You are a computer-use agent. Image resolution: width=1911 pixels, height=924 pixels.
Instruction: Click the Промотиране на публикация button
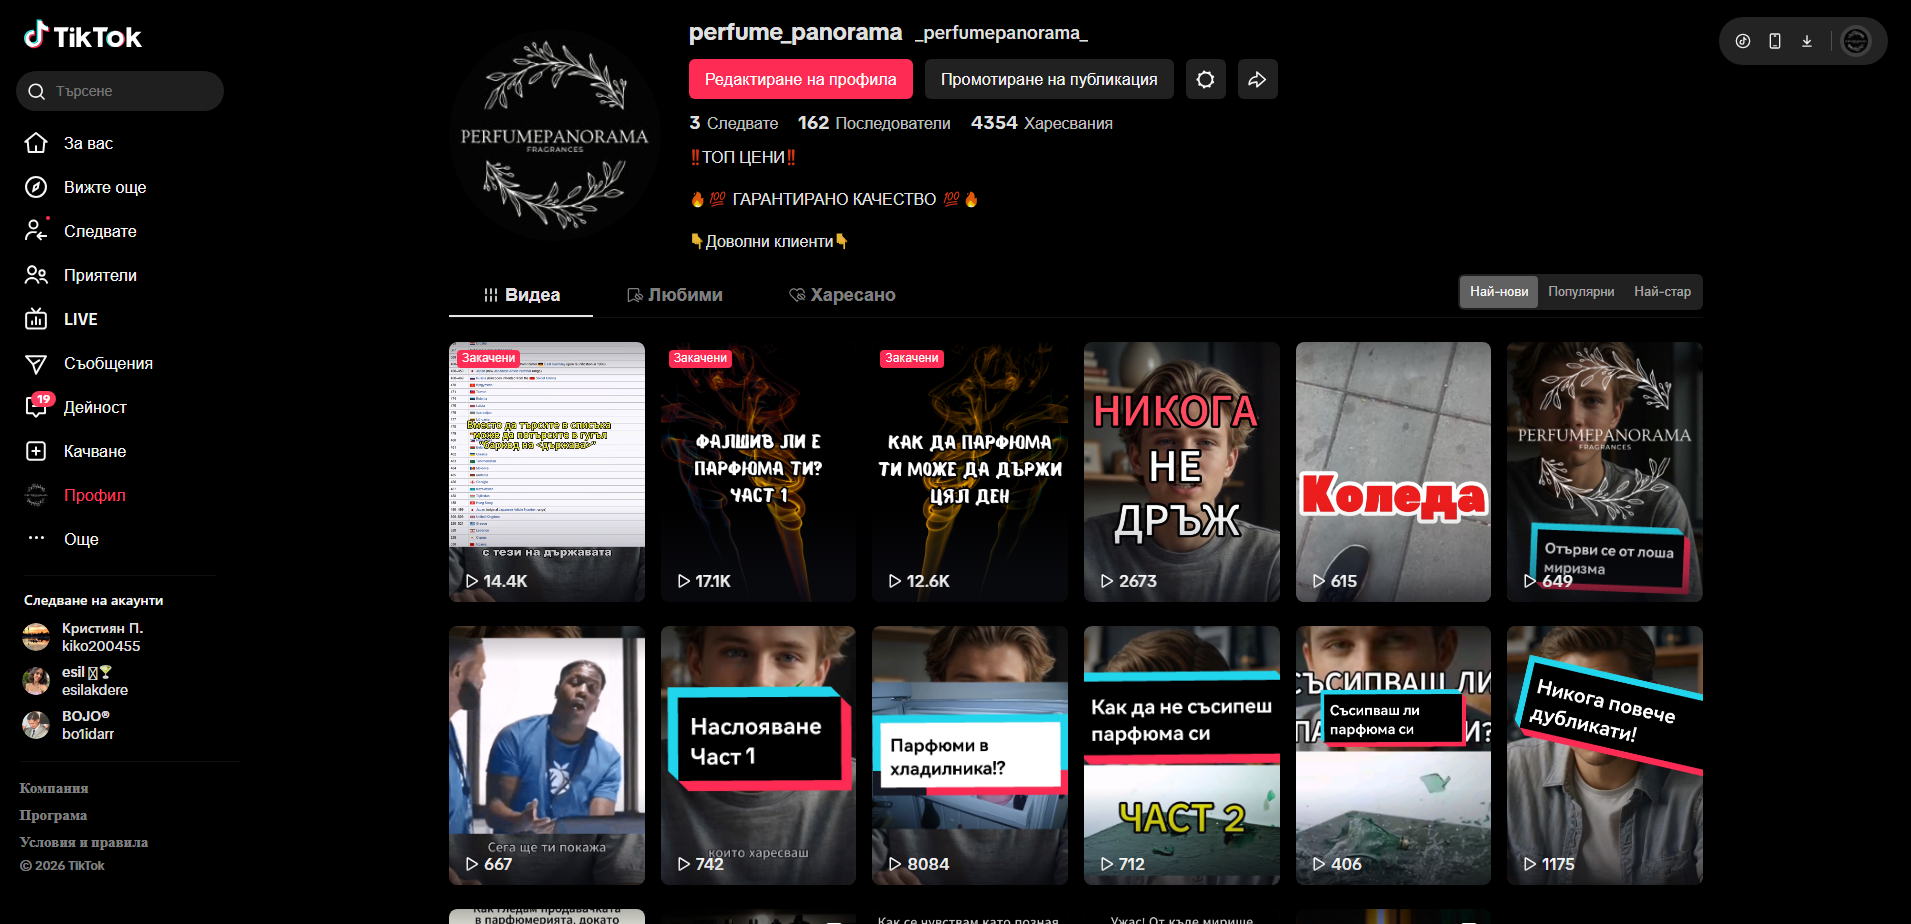click(1048, 79)
